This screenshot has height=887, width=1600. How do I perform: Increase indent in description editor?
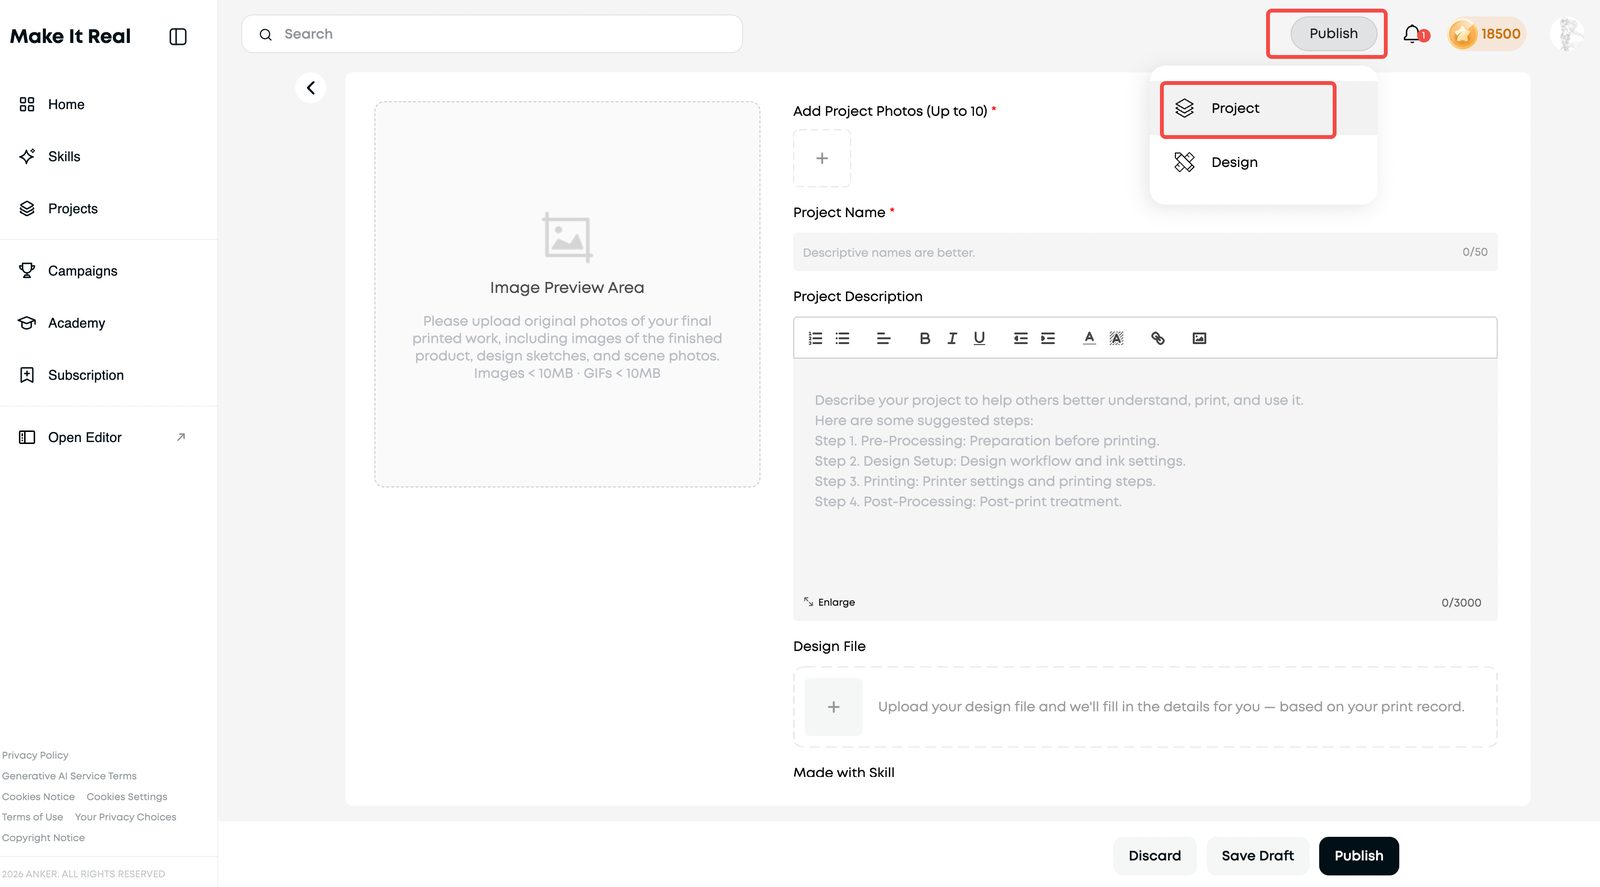click(x=1048, y=338)
